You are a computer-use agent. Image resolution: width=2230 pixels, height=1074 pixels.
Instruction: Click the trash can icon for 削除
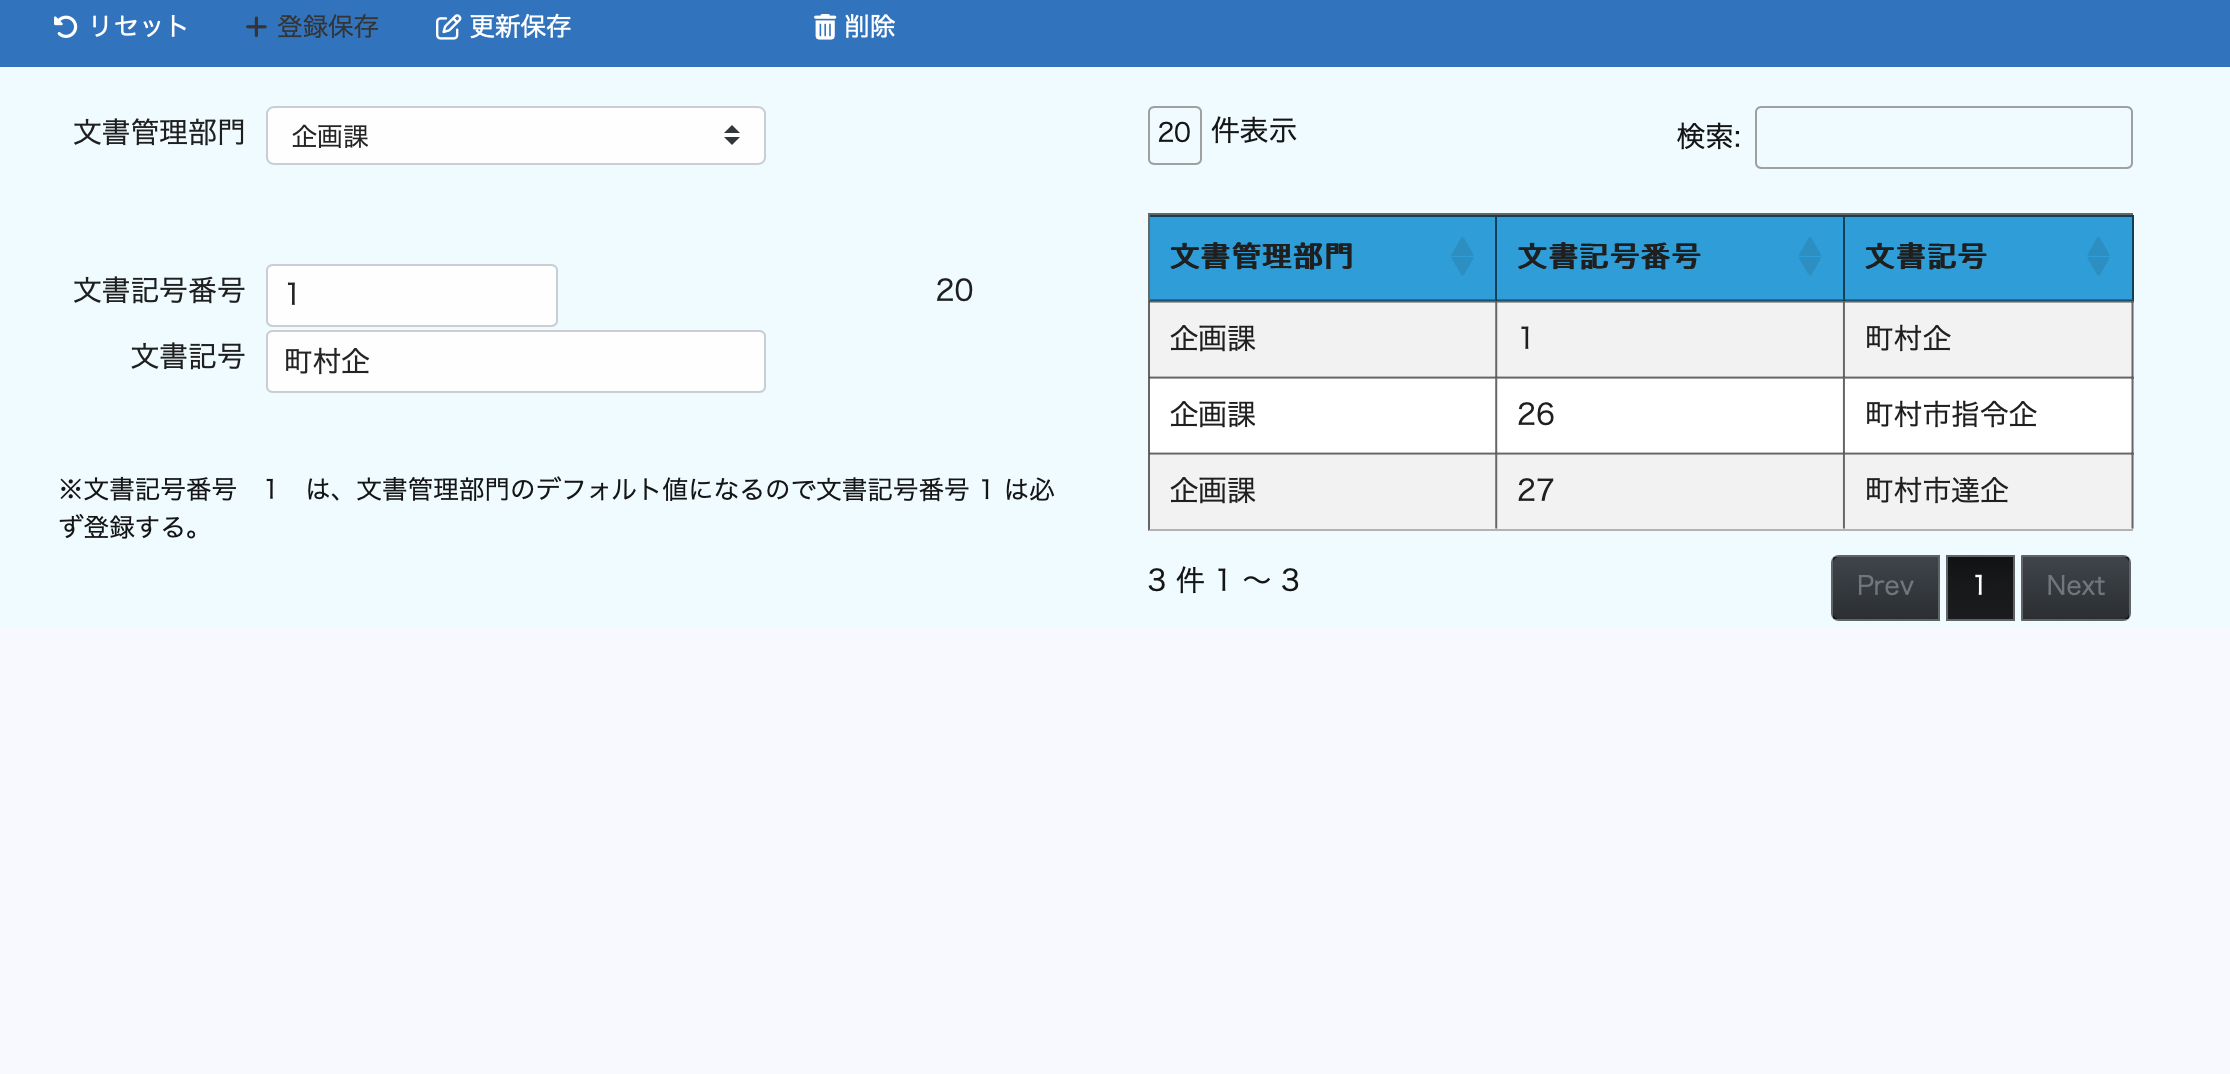click(x=824, y=27)
